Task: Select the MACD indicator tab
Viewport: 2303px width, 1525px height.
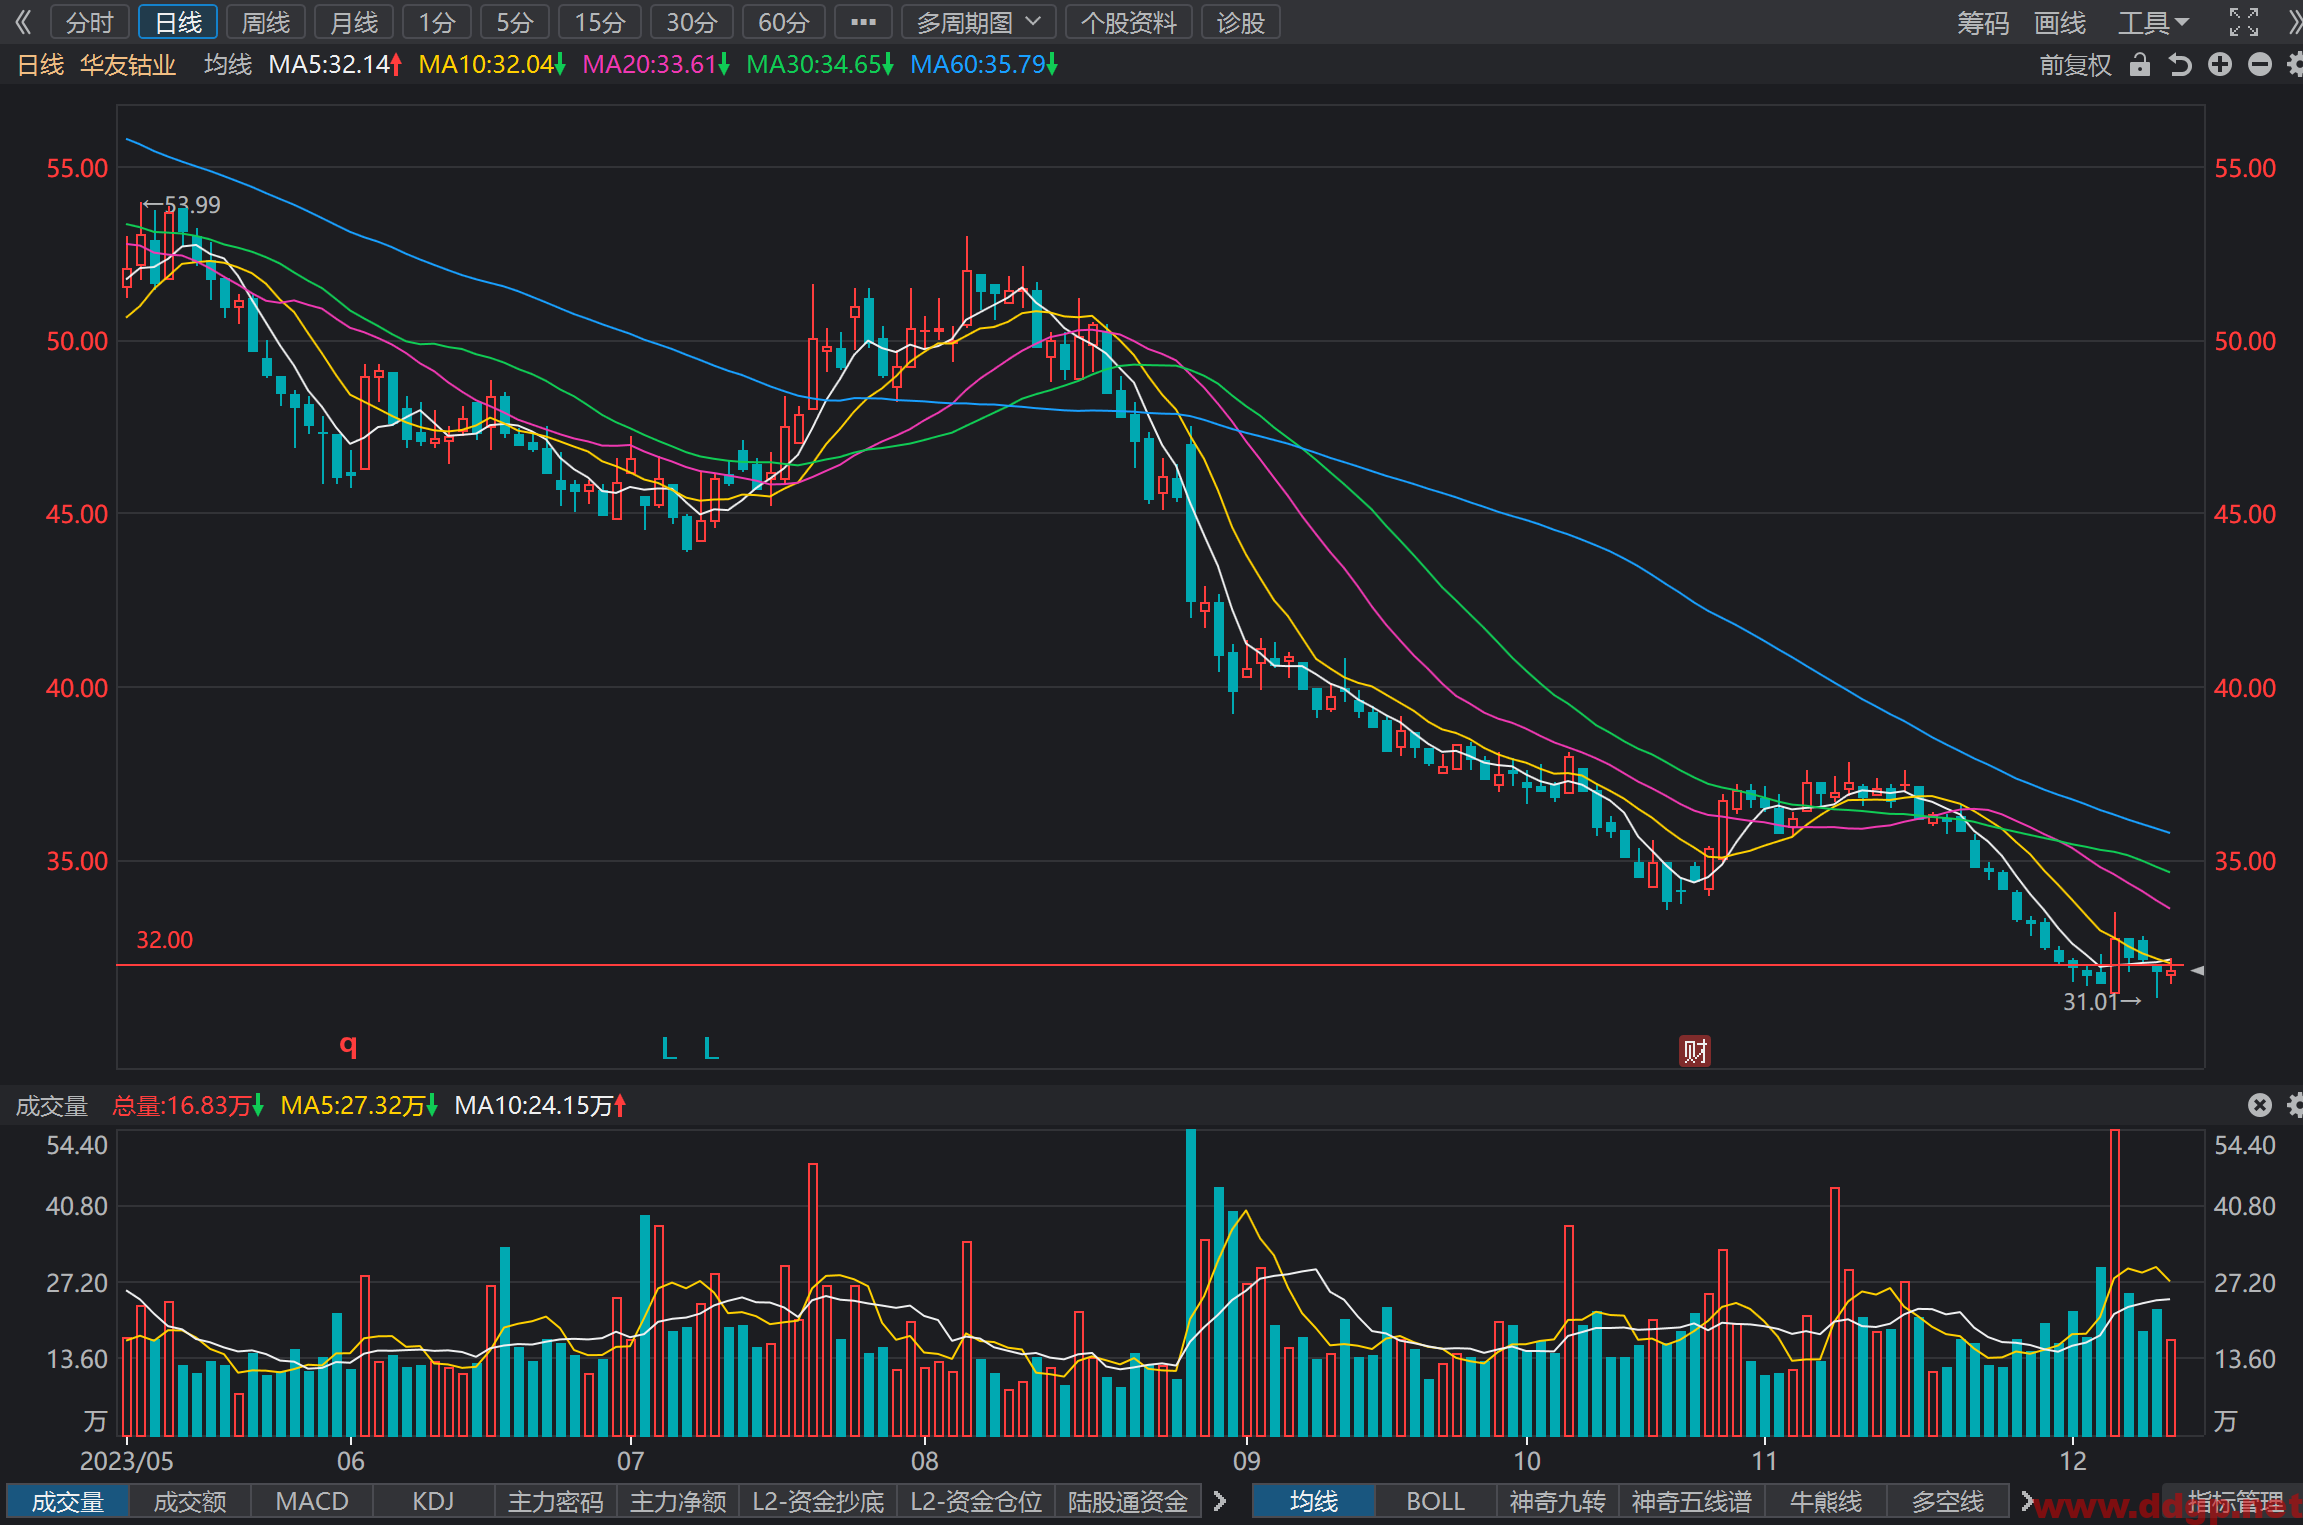Action: [x=312, y=1501]
